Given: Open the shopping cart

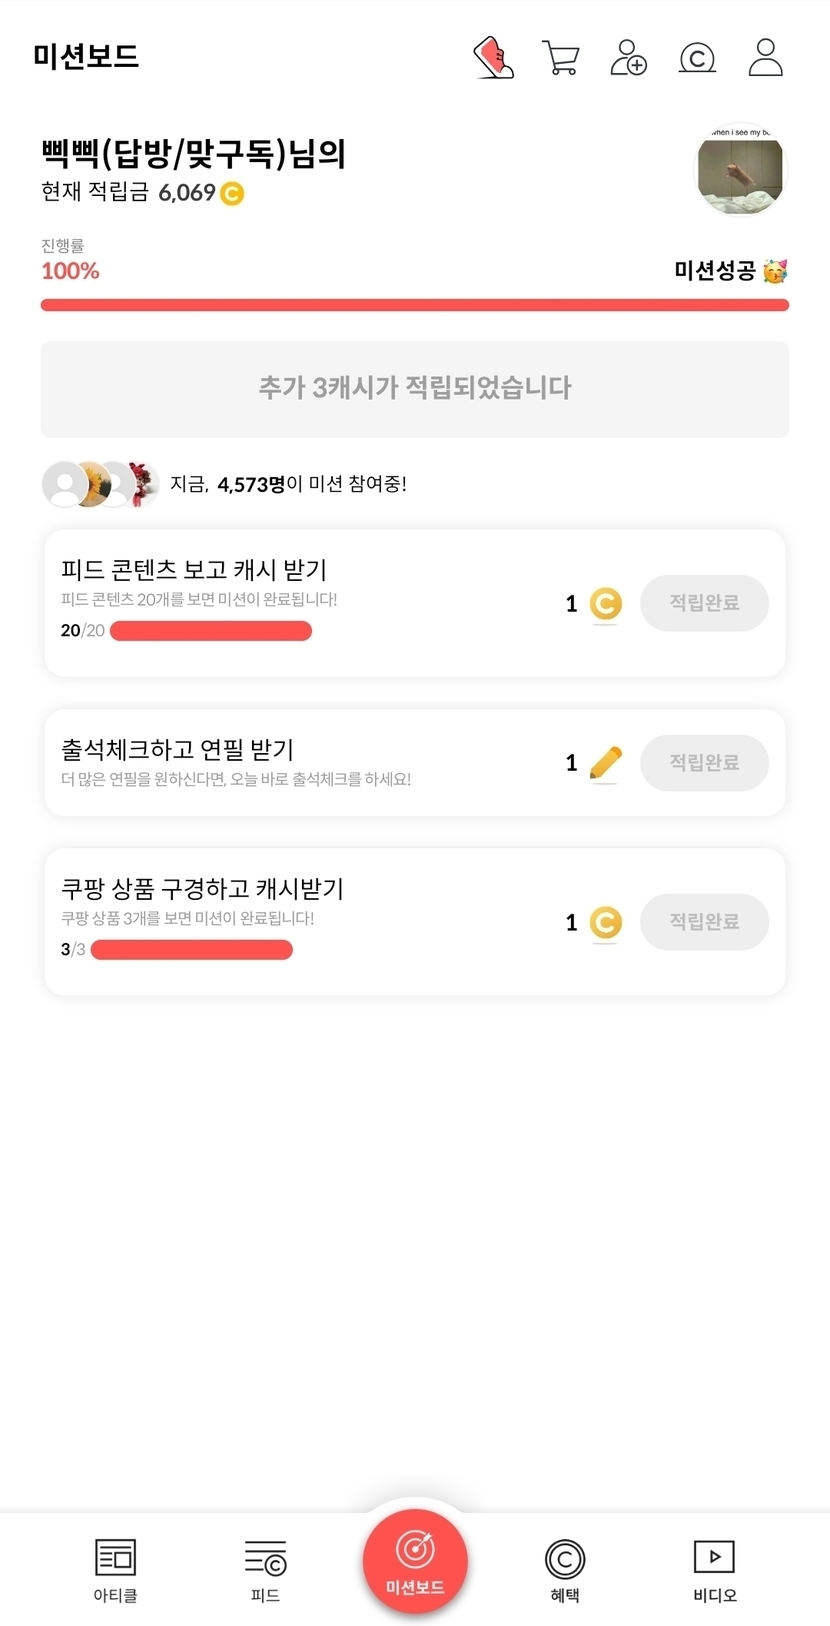Looking at the screenshot, I should 560,58.
